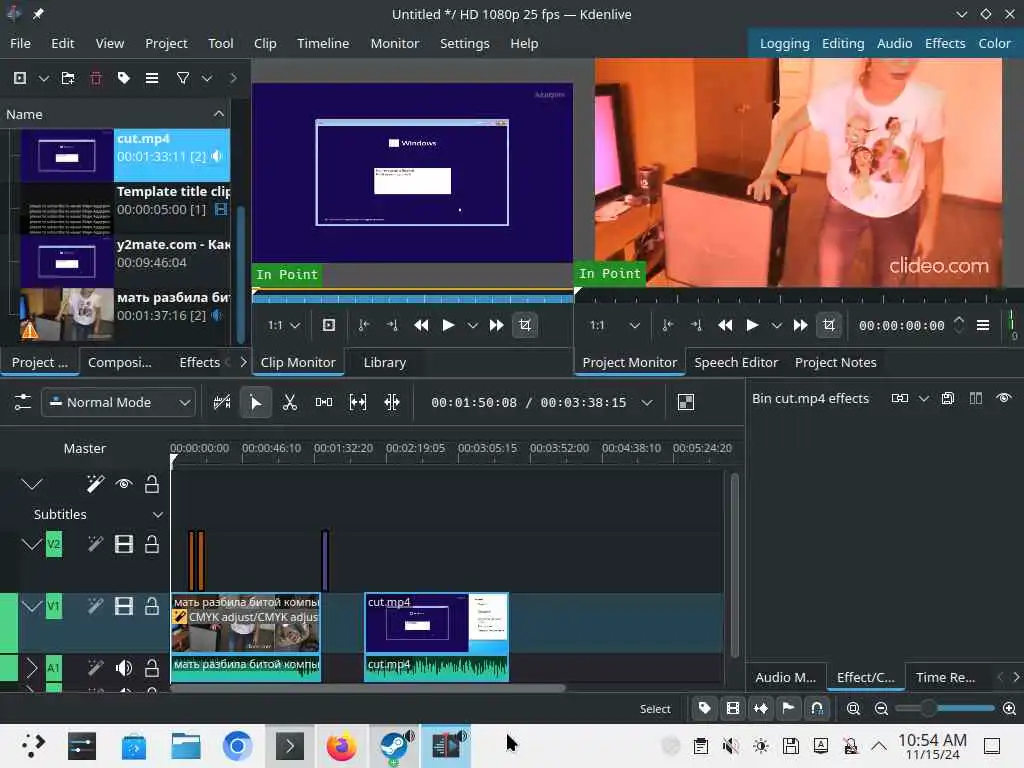Screen dimensions: 1024x768
Task: Open the Timeline menu
Action: click(323, 43)
